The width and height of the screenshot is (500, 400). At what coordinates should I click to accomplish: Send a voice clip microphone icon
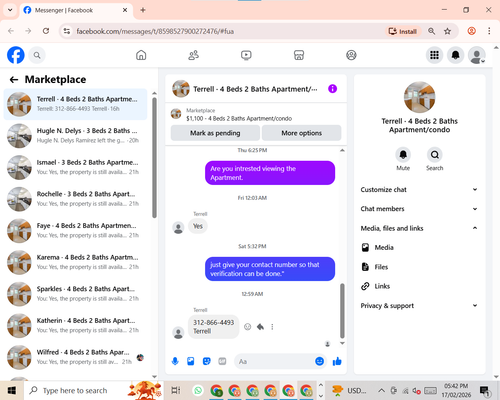point(175,361)
